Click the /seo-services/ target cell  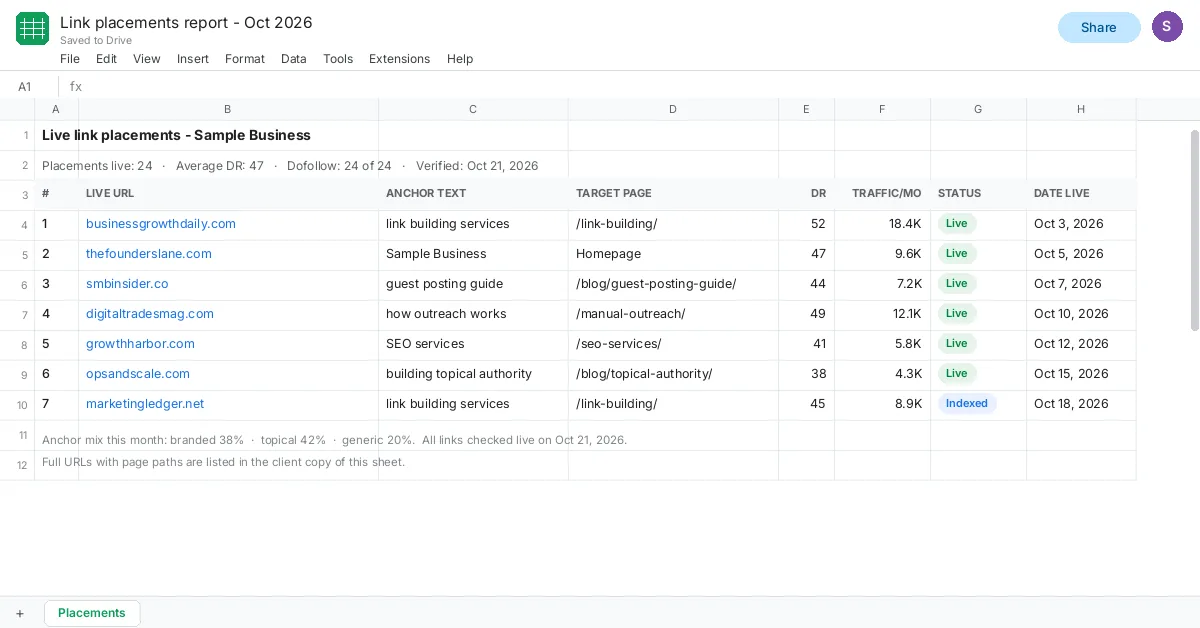pos(673,344)
